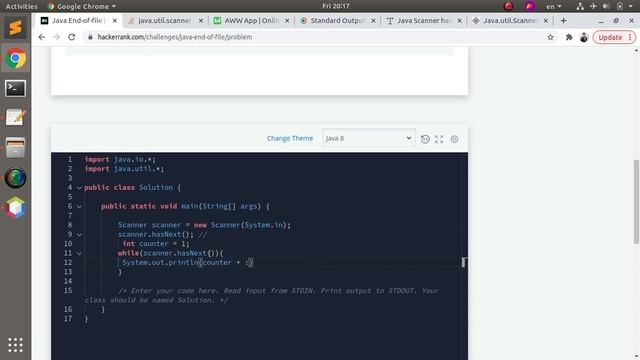Open a new browser tab
Screen dimensions: 640x360
pyautogui.click(x=564, y=20)
